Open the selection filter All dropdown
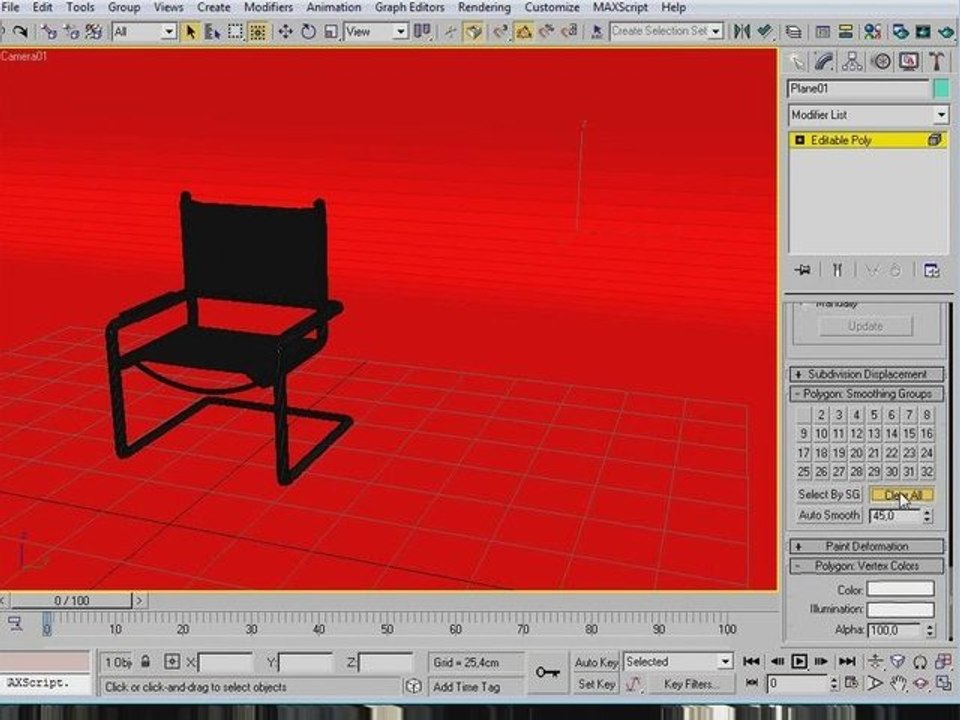The height and width of the screenshot is (720, 960). click(145, 31)
